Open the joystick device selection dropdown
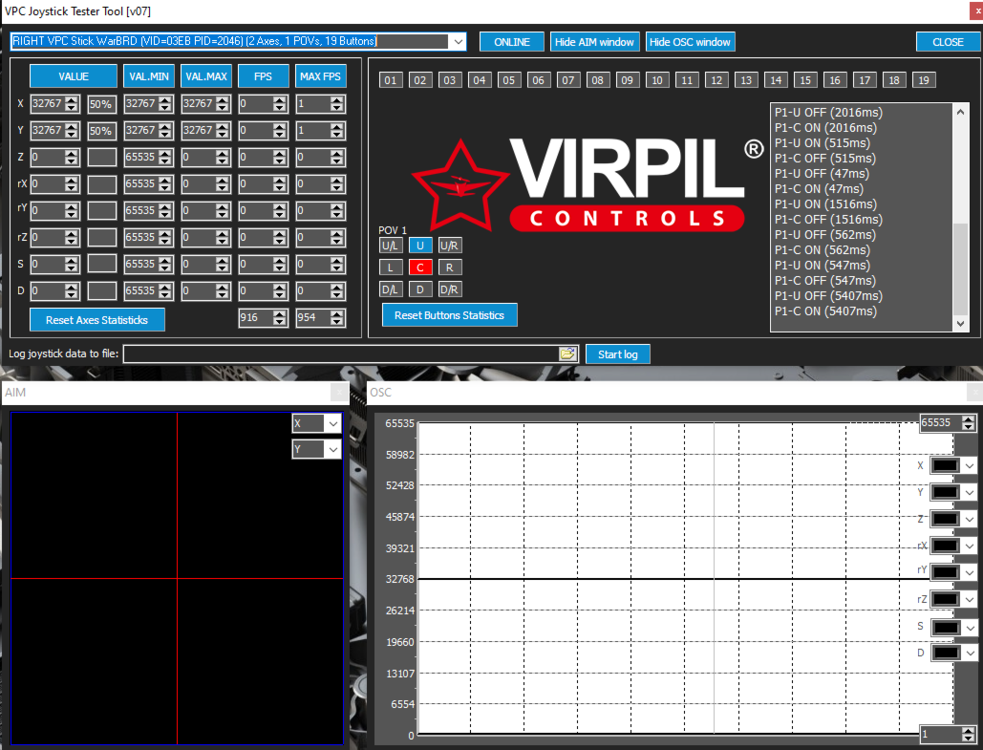 click(458, 41)
